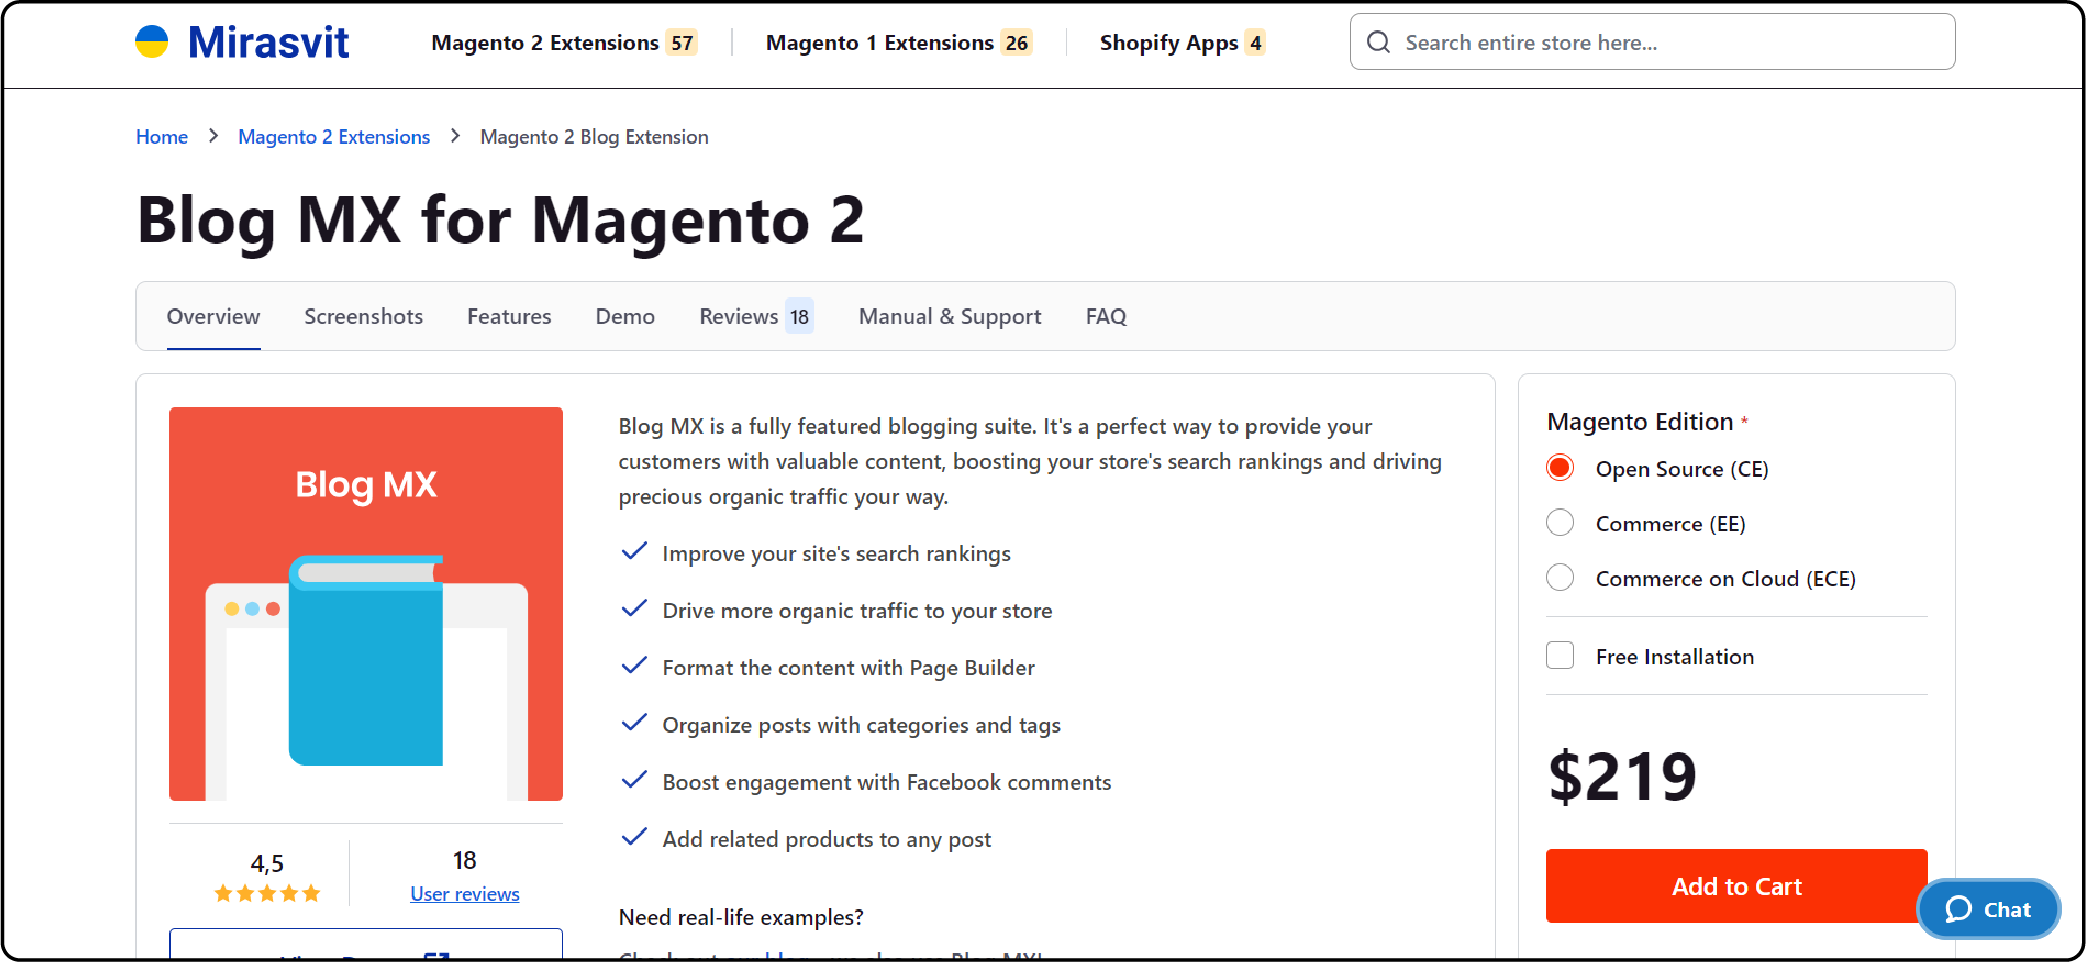Switch to the Reviews tab
Image resolution: width=2086 pixels, height=962 pixels.
(756, 316)
